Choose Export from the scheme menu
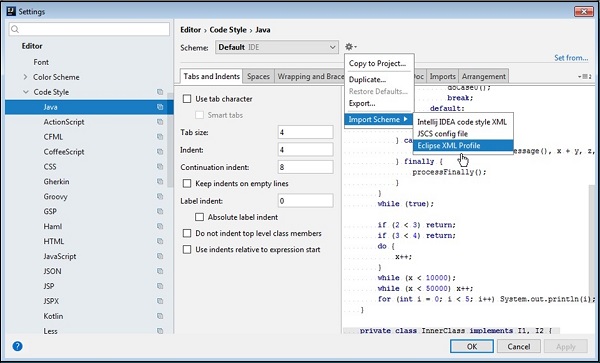This screenshot has width=600, height=363. (x=362, y=103)
